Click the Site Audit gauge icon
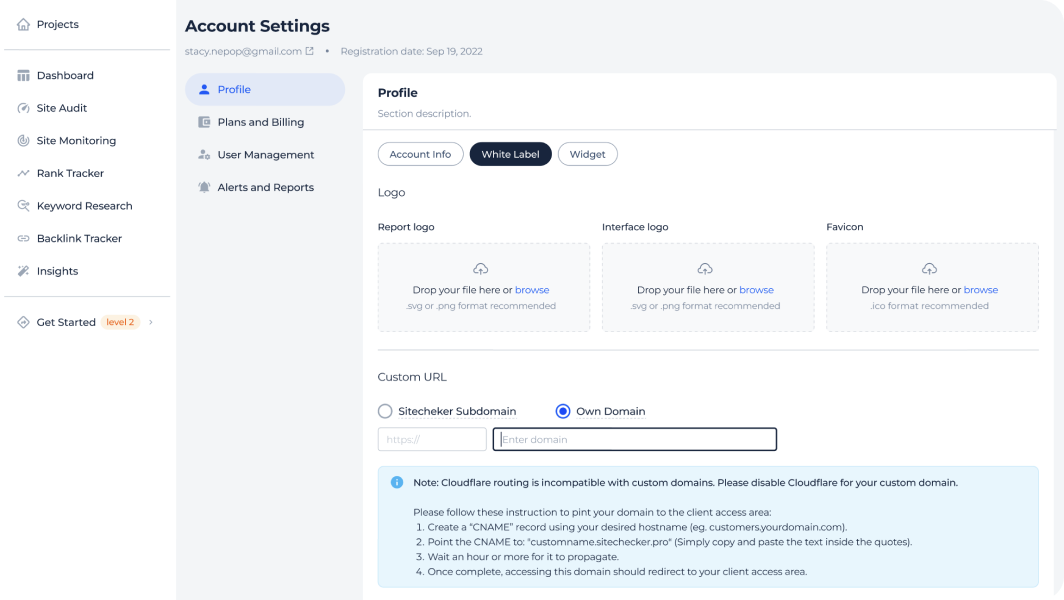This screenshot has height=600, width=1064. (x=23, y=108)
